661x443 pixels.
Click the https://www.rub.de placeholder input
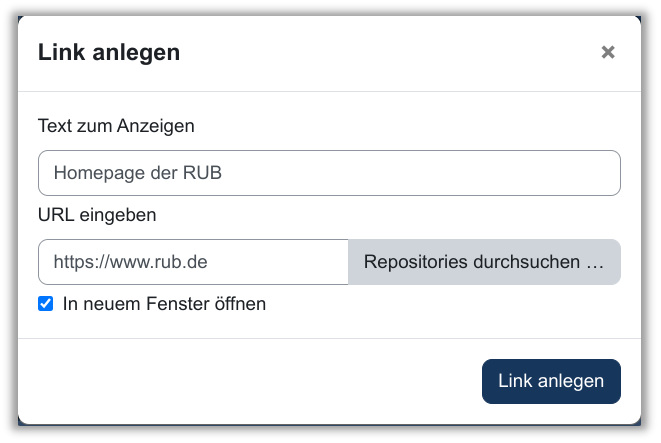193,262
